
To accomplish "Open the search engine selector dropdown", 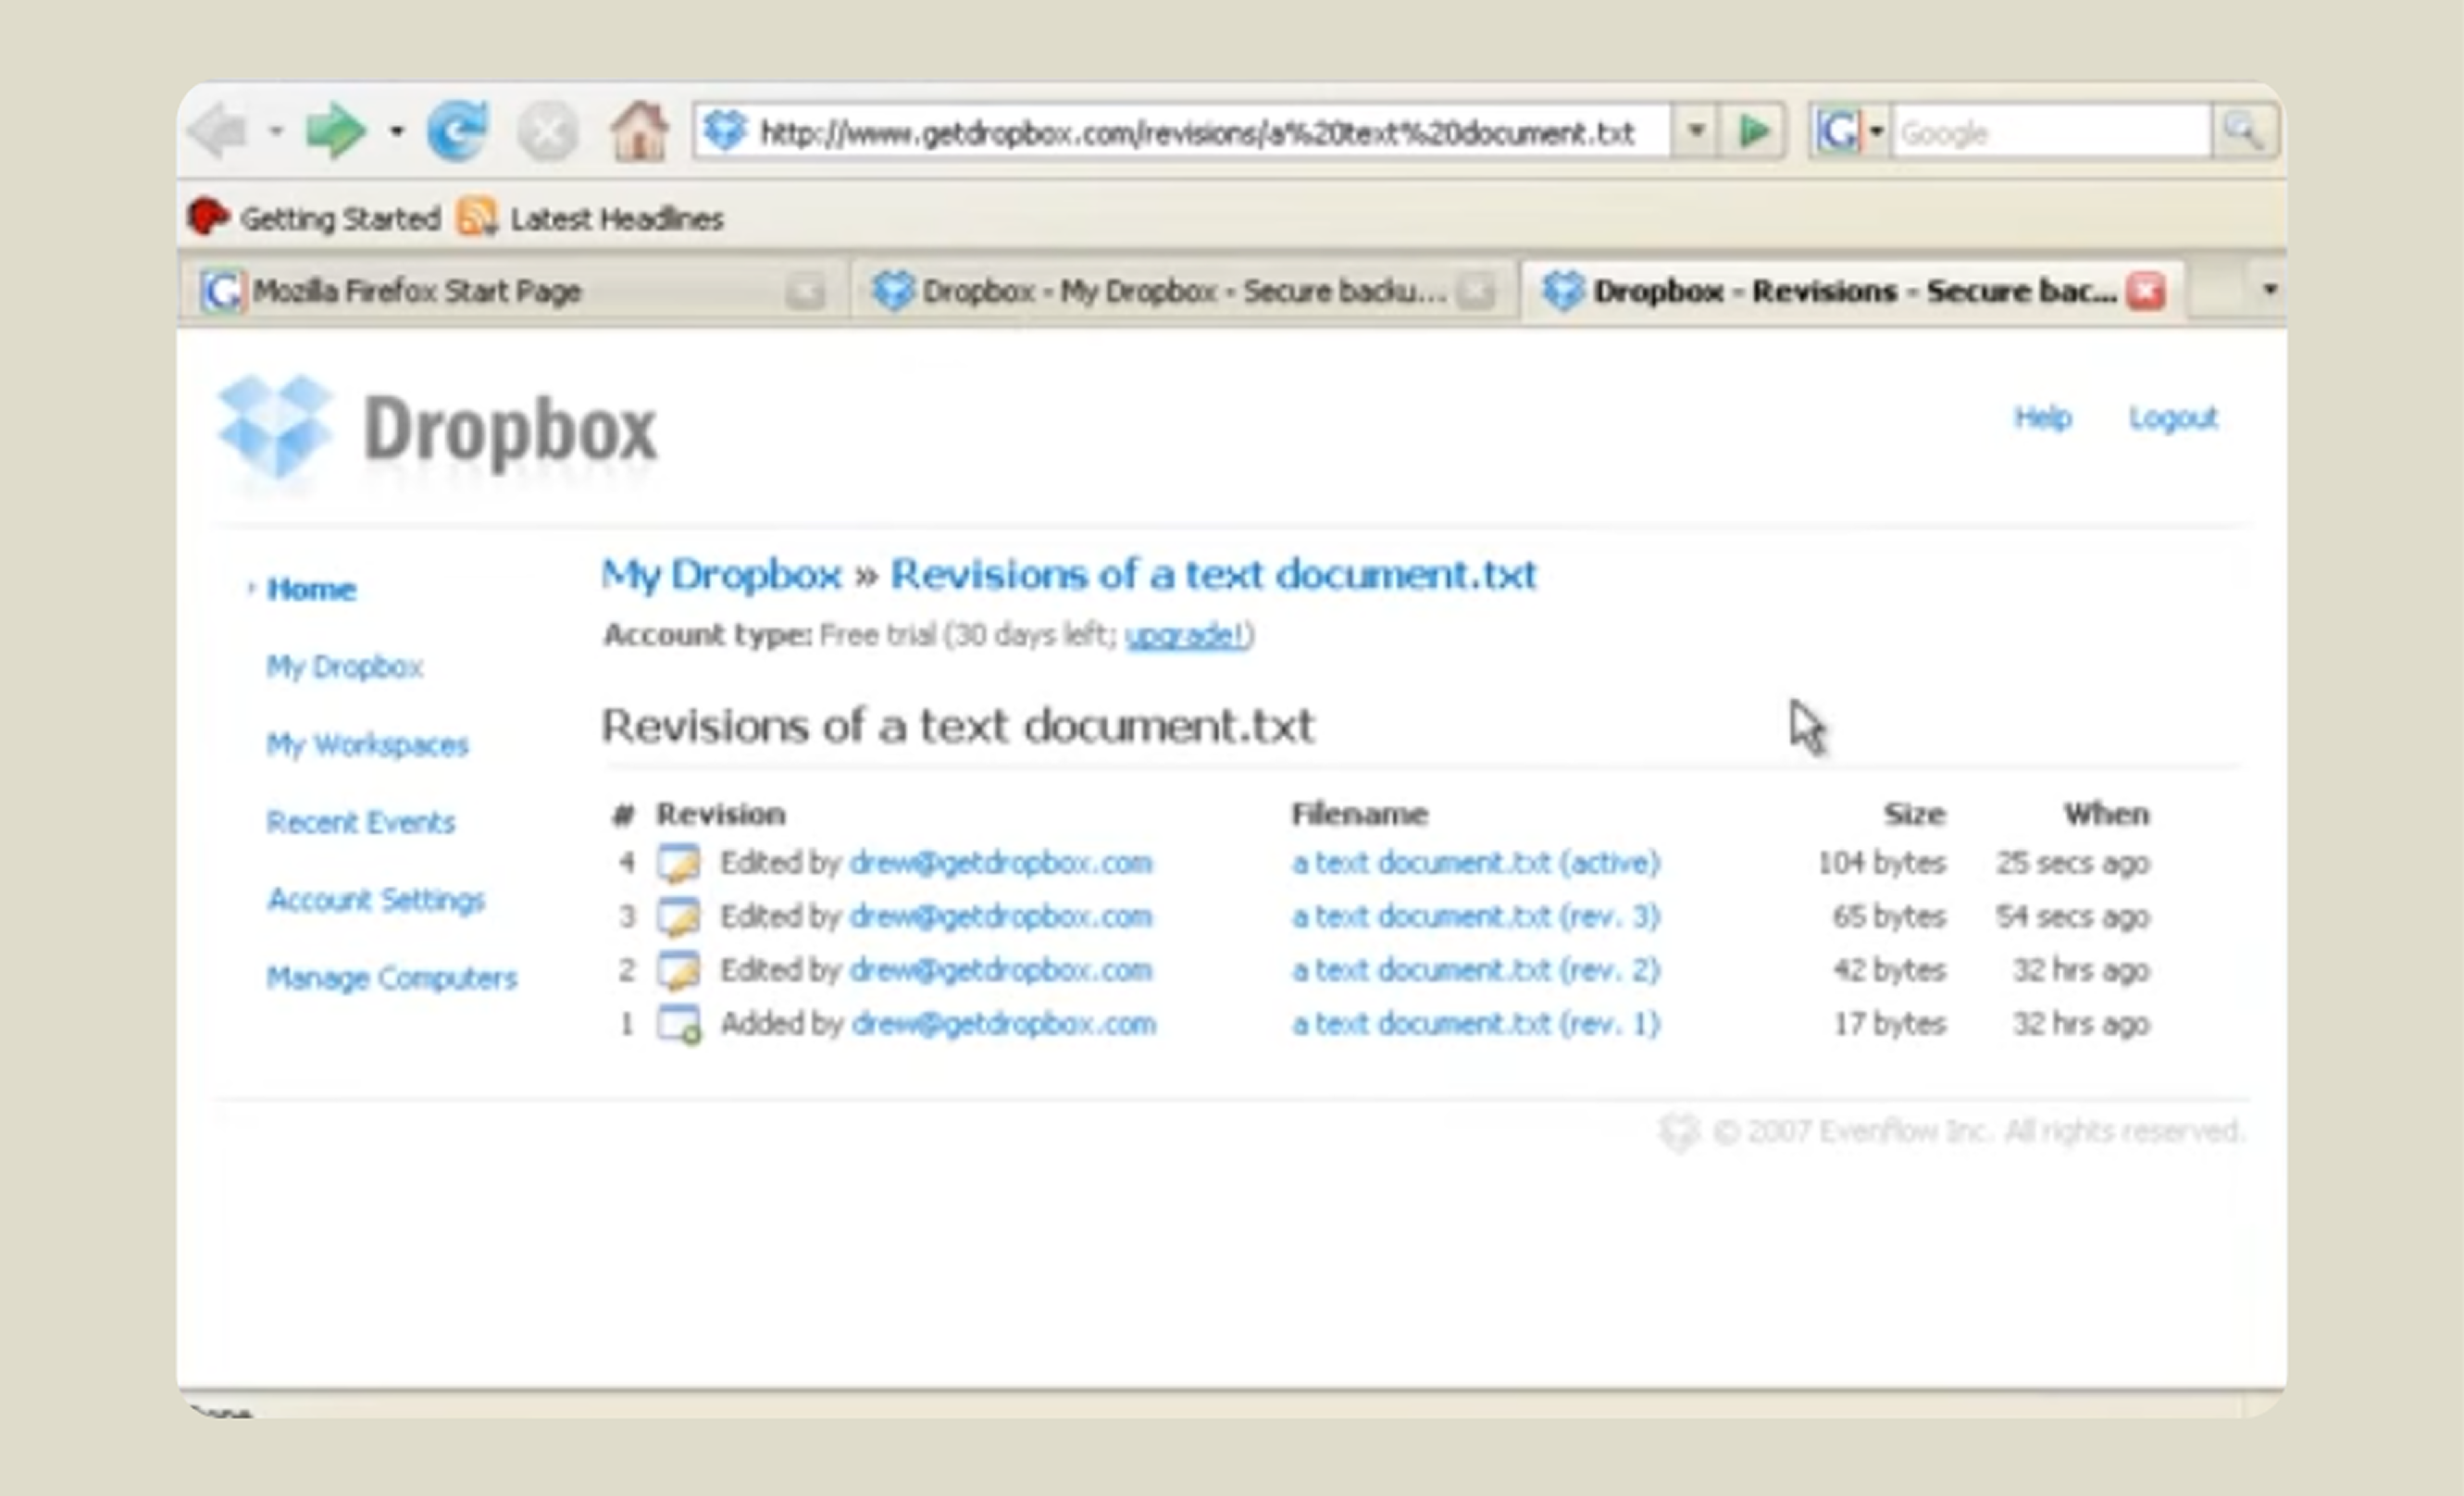I will click(x=1876, y=131).
